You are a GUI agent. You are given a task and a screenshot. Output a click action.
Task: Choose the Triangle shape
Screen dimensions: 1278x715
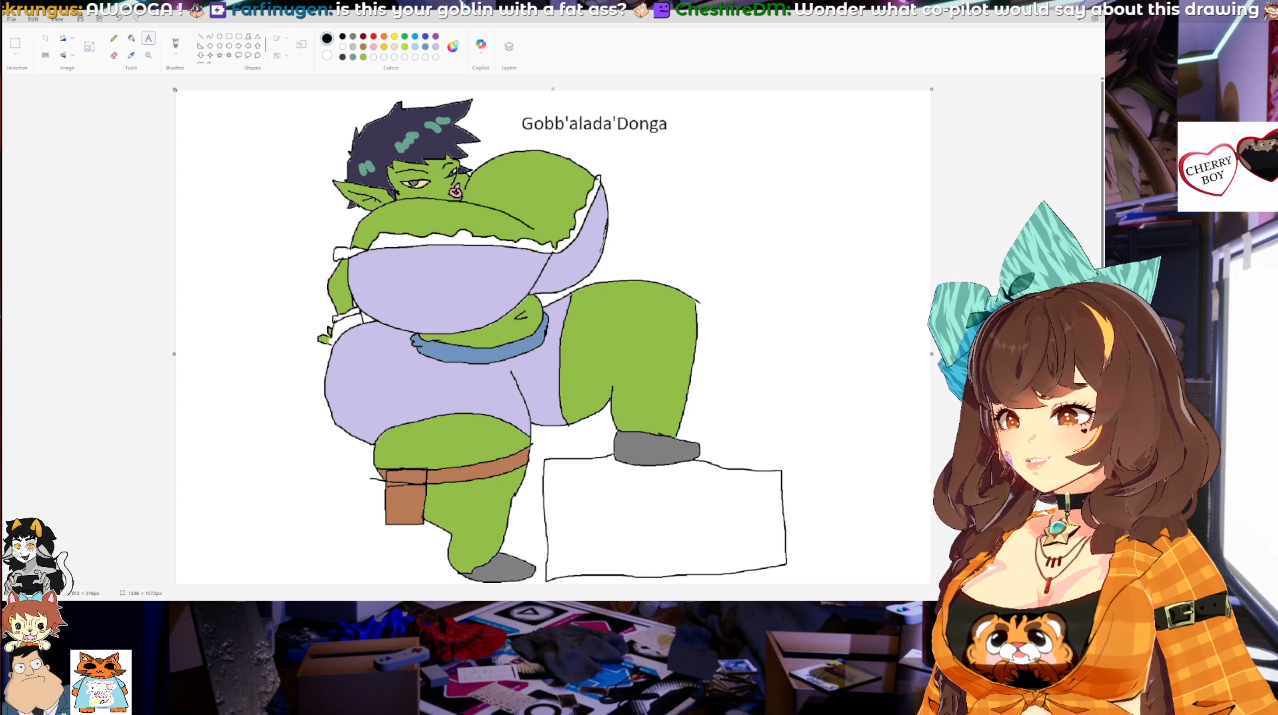click(x=258, y=36)
